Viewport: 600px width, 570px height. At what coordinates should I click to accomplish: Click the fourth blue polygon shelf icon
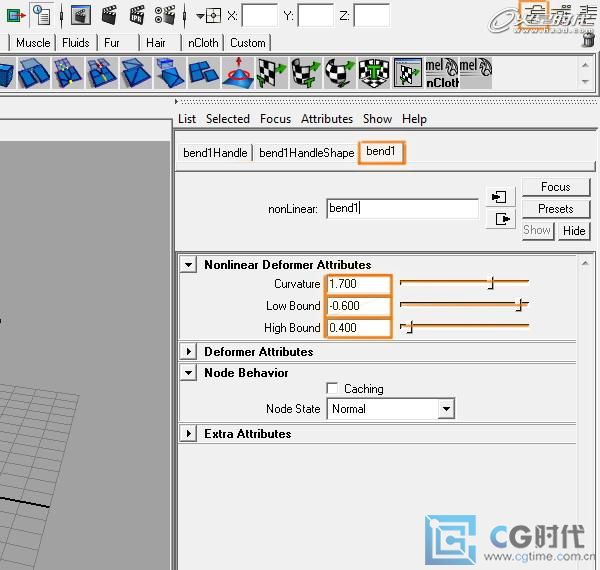pyautogui.click(x=102, y=73)
